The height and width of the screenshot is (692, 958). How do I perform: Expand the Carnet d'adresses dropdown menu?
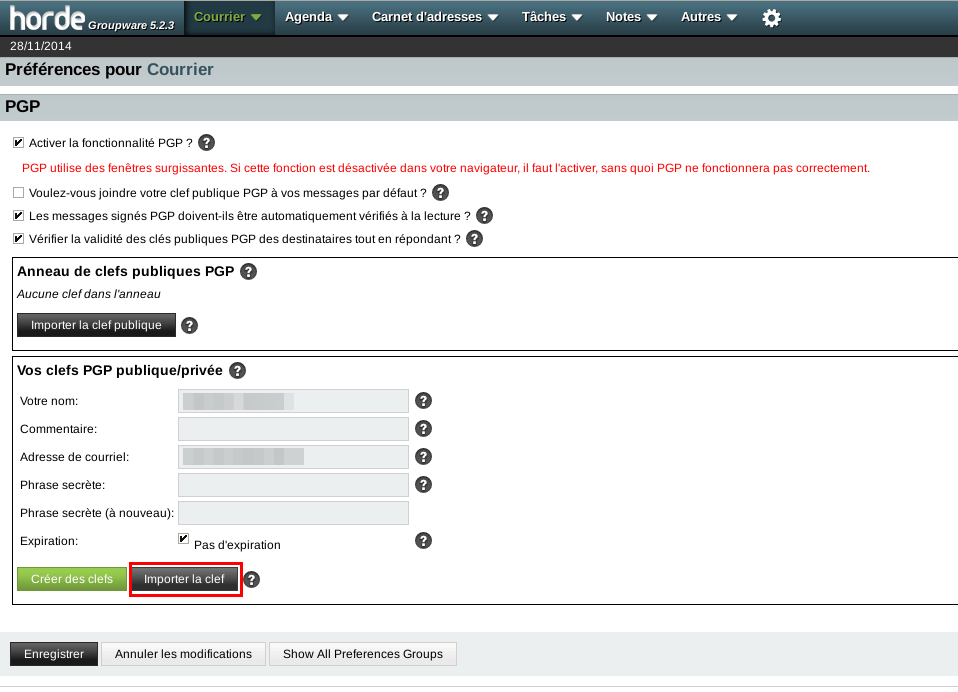[x=435, y=17]
